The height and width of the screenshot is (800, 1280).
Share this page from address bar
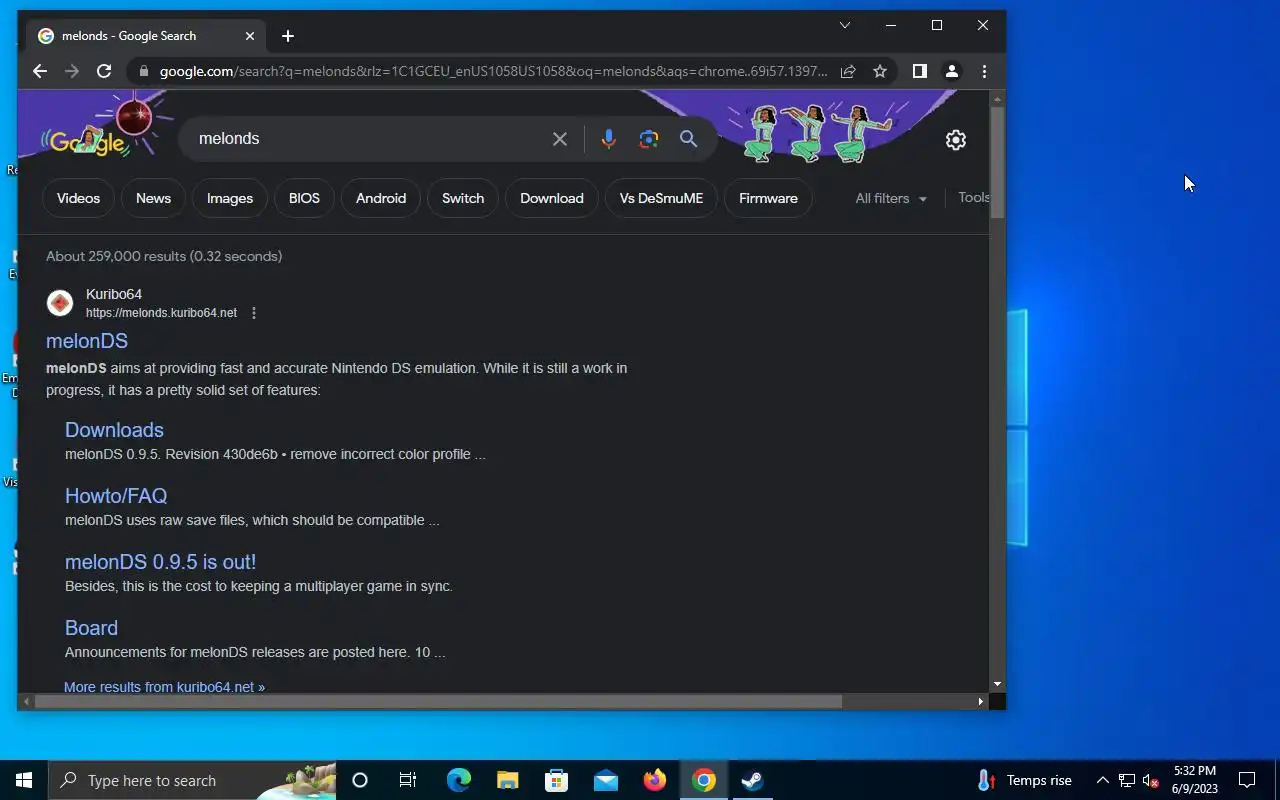click(x=848, y=71)
